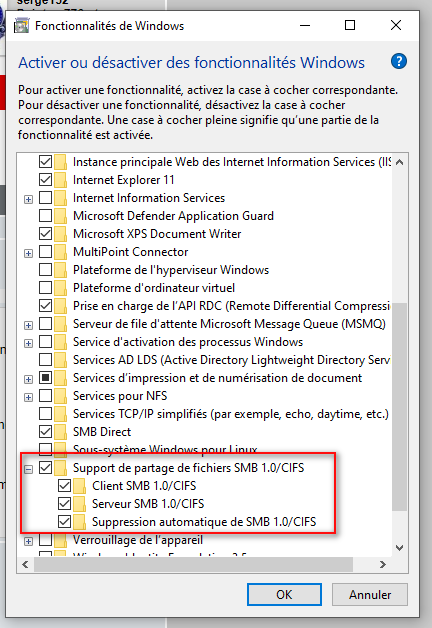The image size is (432, 628).
Task: Expand Service d'activation des processus Windows
Action: (x=28, y=343)
